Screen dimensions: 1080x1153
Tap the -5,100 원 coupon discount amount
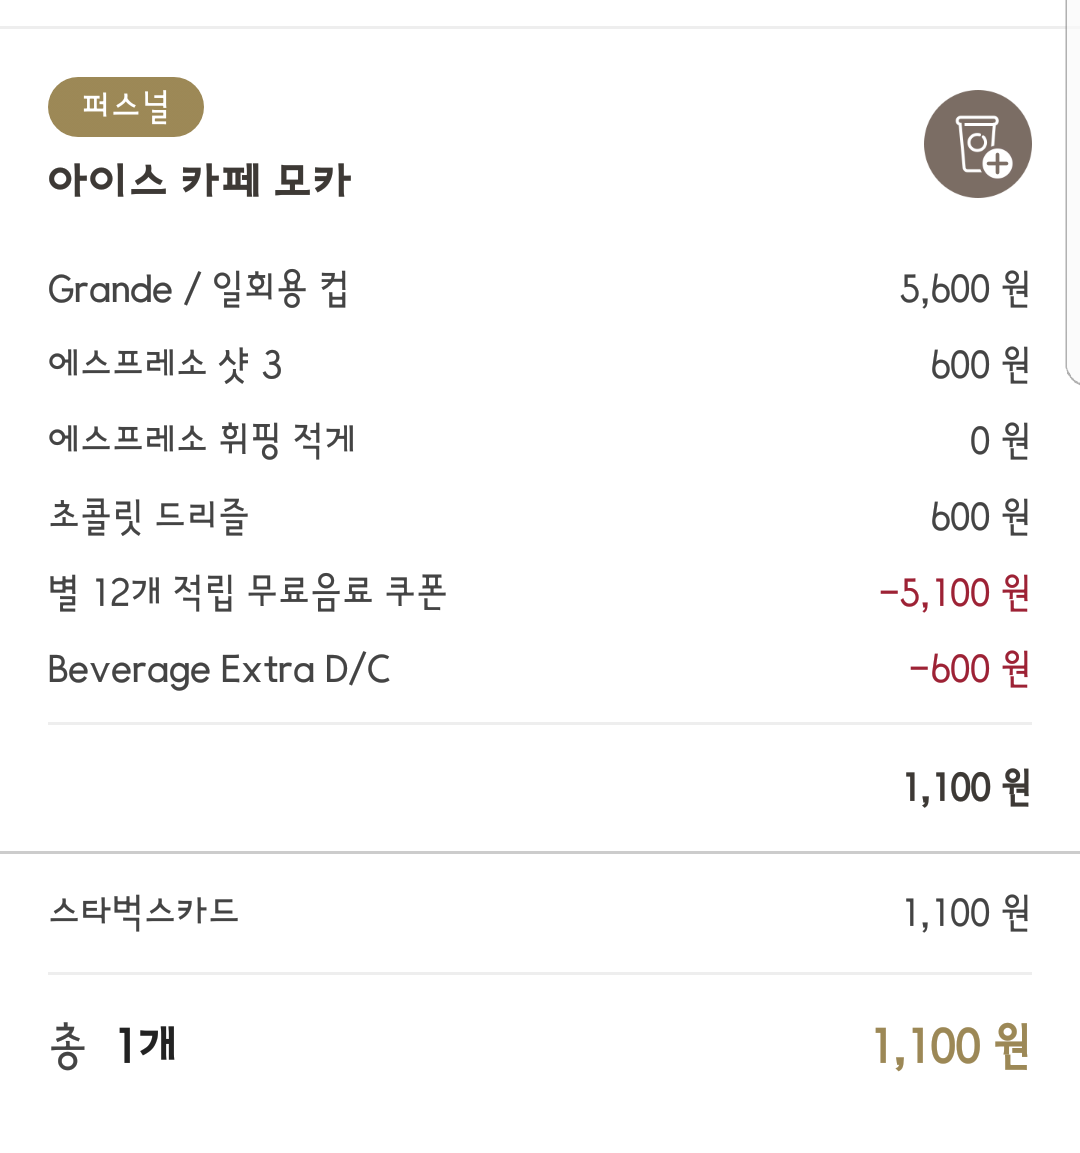(954, 593)
